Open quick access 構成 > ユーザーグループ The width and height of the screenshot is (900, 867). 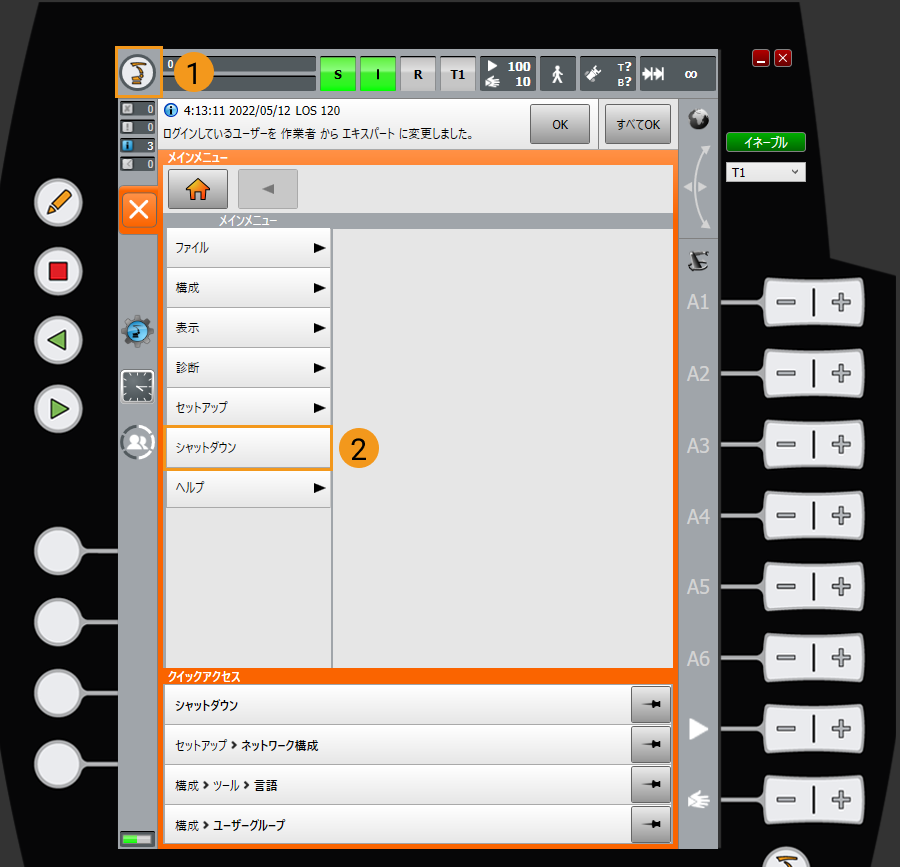398,825
